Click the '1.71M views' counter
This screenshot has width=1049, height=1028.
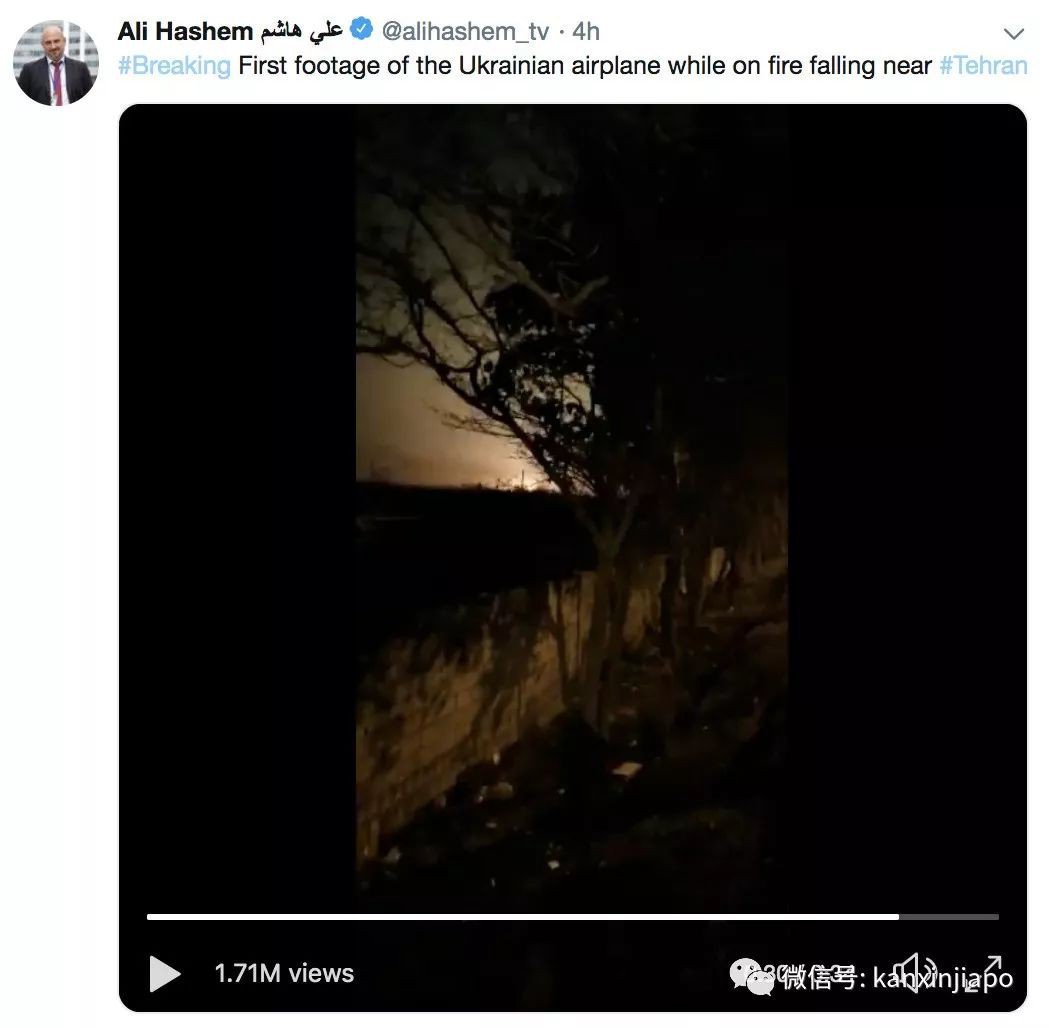pos(284,973)
